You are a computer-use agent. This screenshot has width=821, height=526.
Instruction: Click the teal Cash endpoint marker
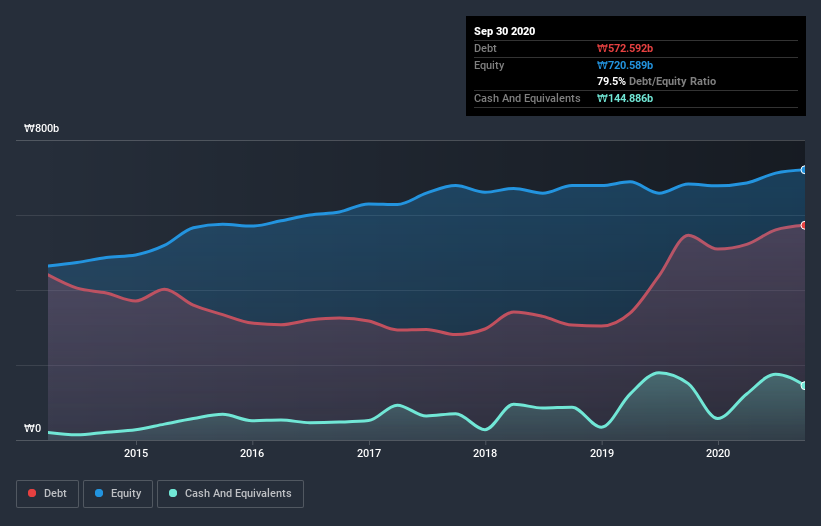click(x=804, y=386)
